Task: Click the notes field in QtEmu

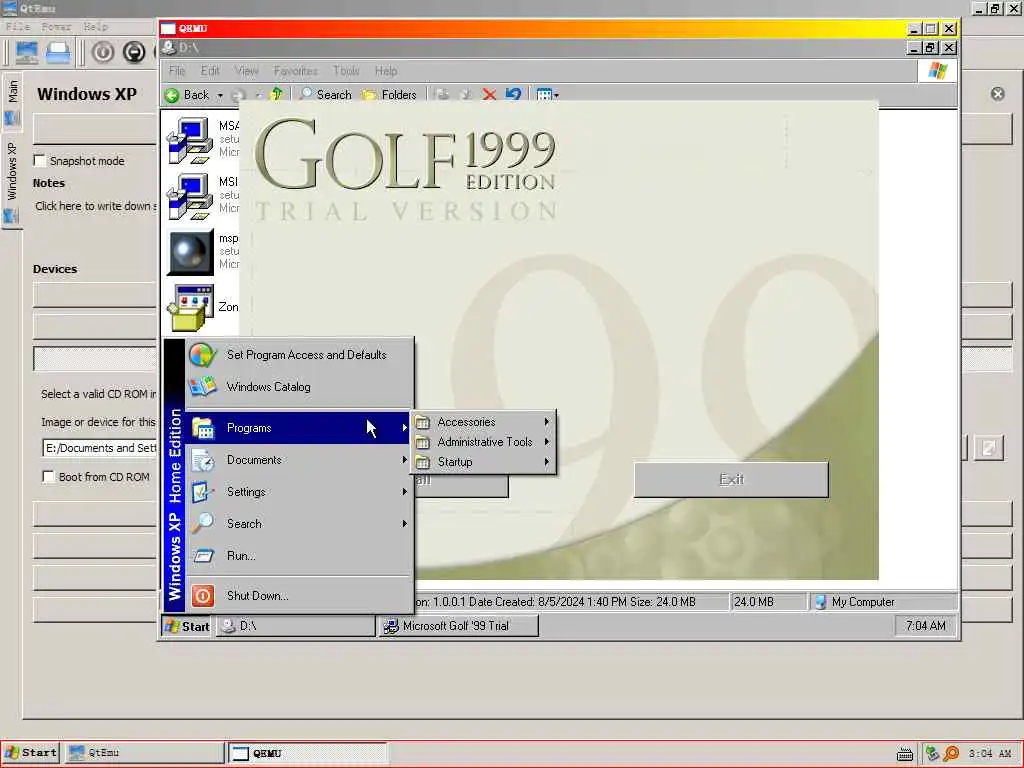Action: [x=95, y=206]
